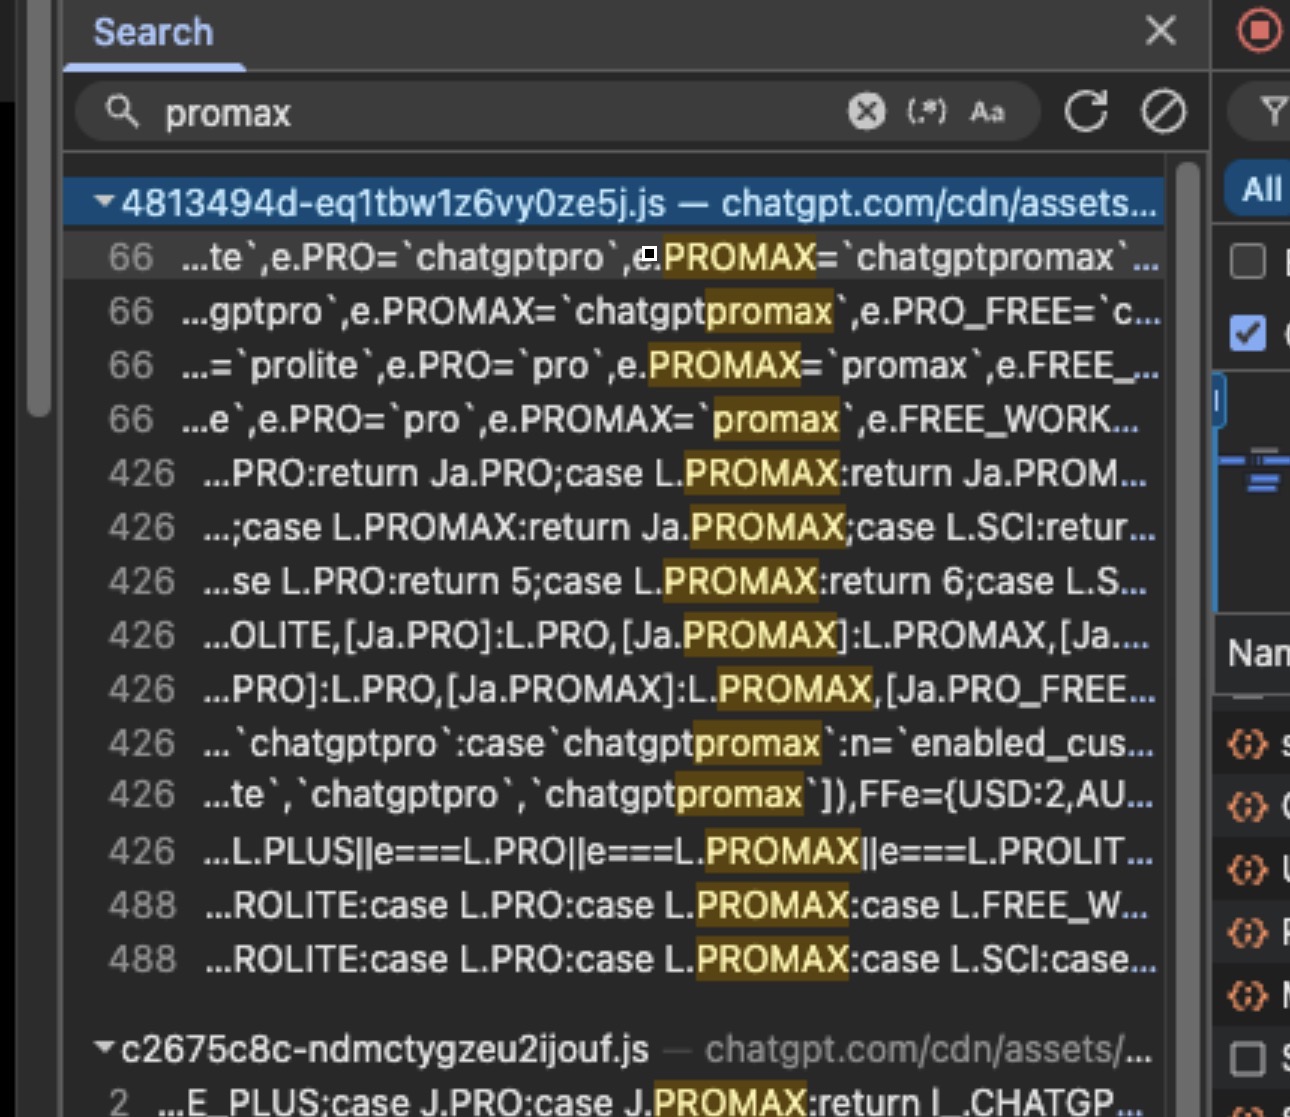This screenshot has width=1290, height=1117.
Task: Open the result containing "return 5;case L.PROMAX:return 6"
Action: click(613, 581)
